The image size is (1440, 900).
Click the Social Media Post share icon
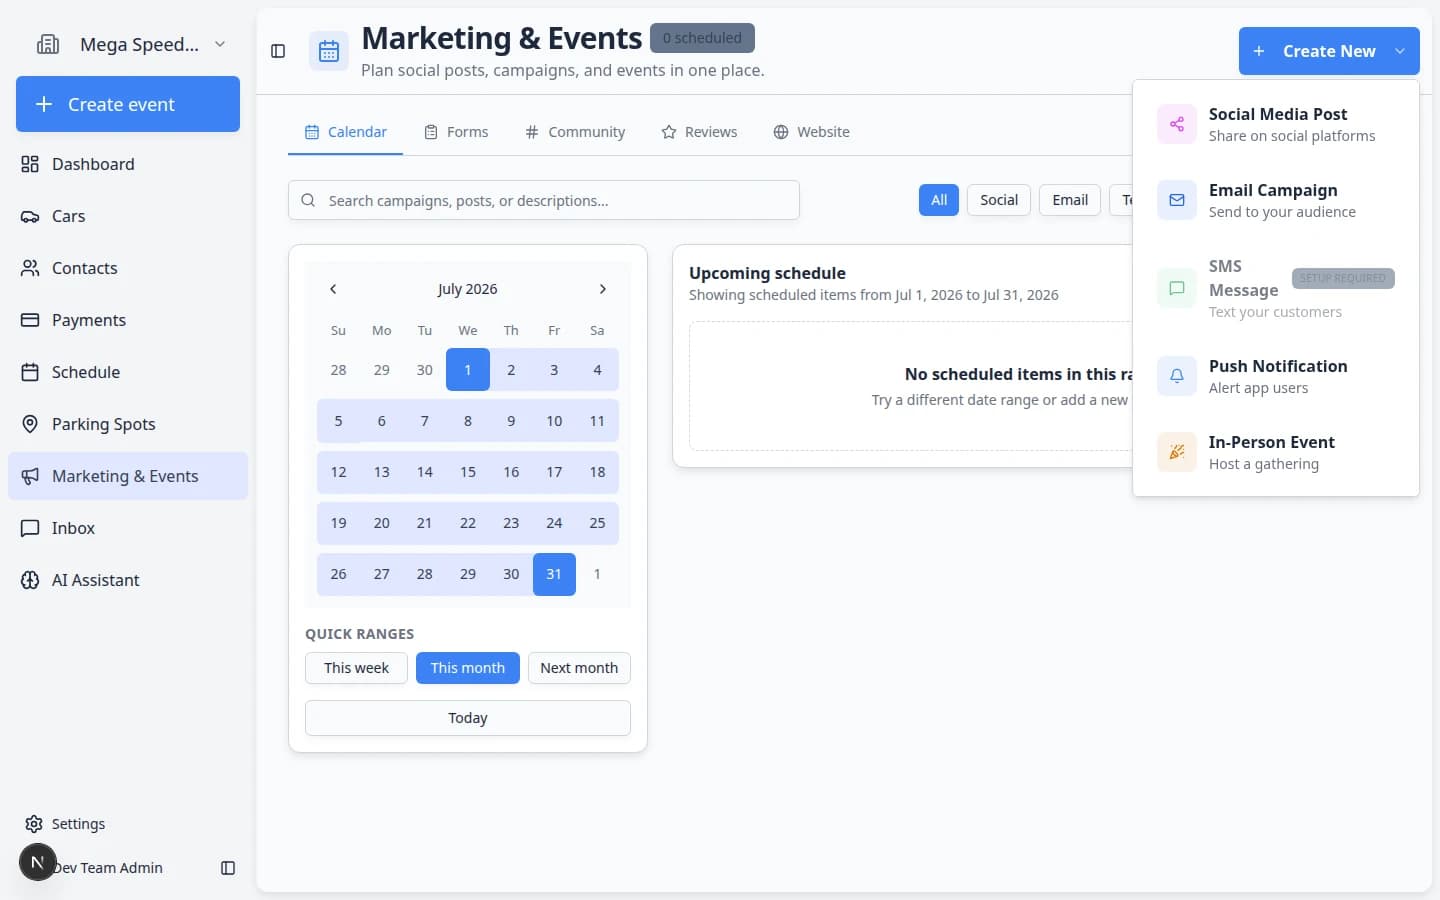tap(1177, 124)
